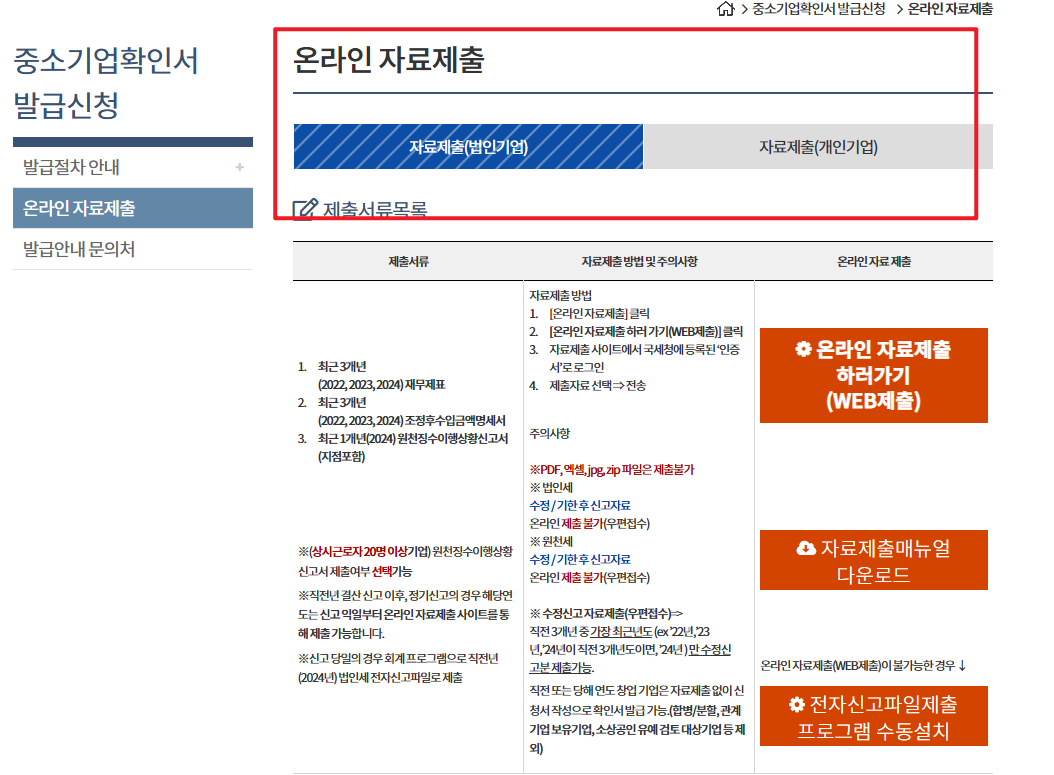1054x775 pixels.
Task: Click the 온라인 자료제출 하러가기 (WEB제출) button
Action: pyautogui.click(x=873, y=375)
